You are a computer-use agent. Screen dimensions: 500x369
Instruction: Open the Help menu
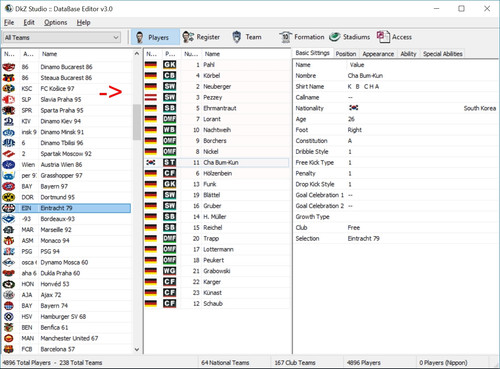click(x=83, y=22)
